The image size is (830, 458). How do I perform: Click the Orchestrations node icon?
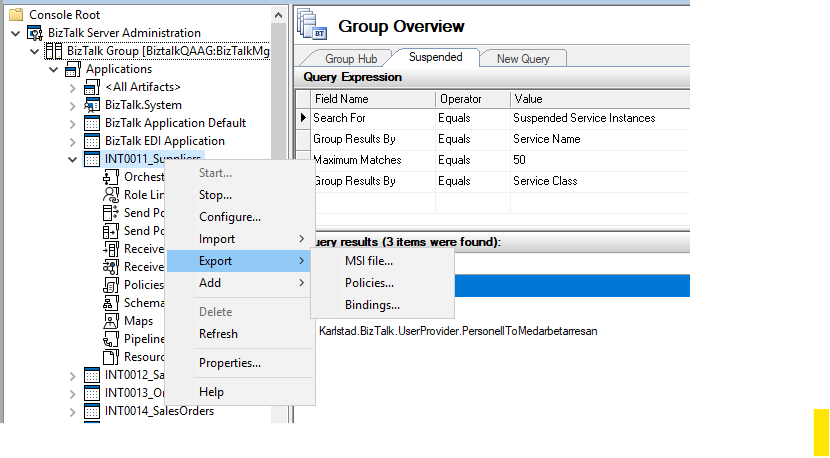click(x=111, y=177)
